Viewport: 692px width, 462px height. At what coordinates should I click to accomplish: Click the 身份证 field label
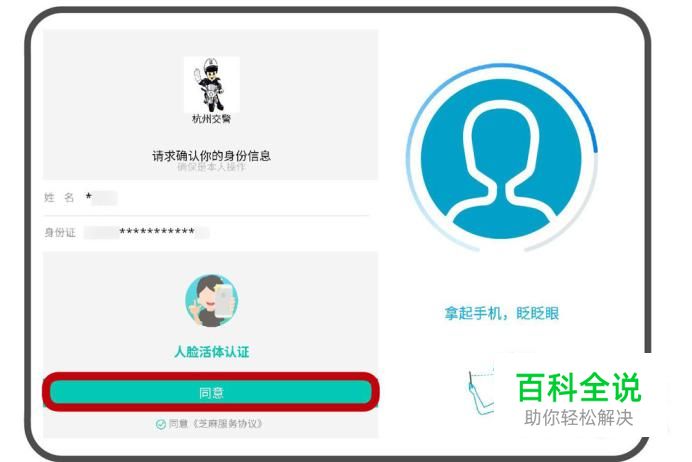(x=60, y=232)
